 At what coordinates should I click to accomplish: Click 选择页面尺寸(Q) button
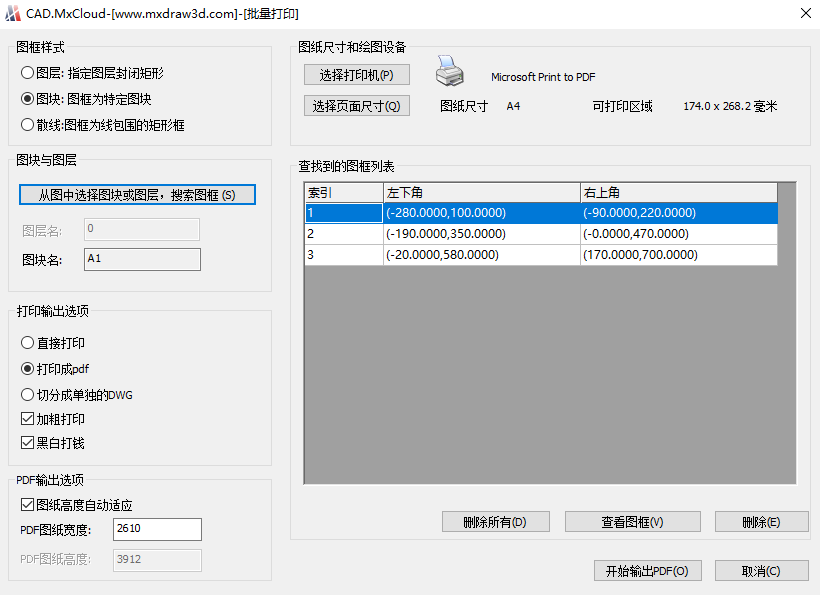(357, 106)
